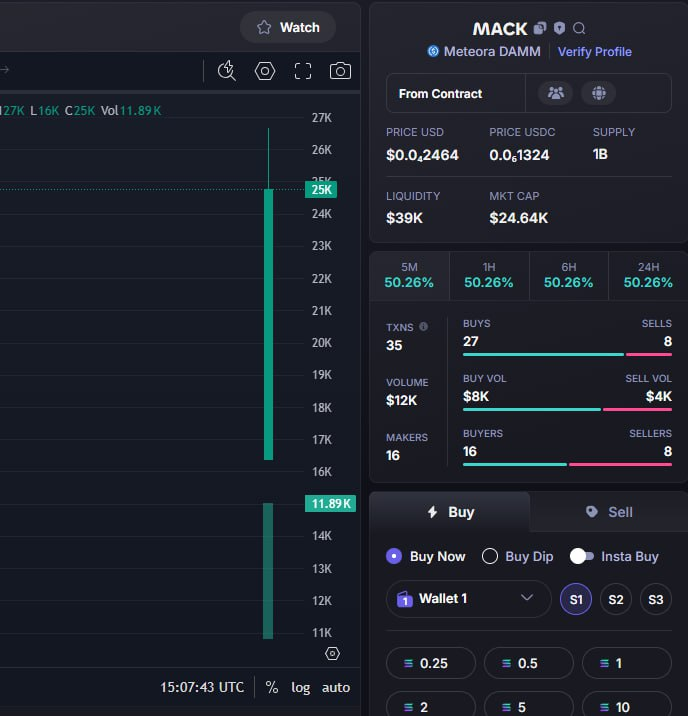The width and height of the screenshot is (688, 716).
Task: Click the shield security icon next to MACK
Action: point(559,28)
